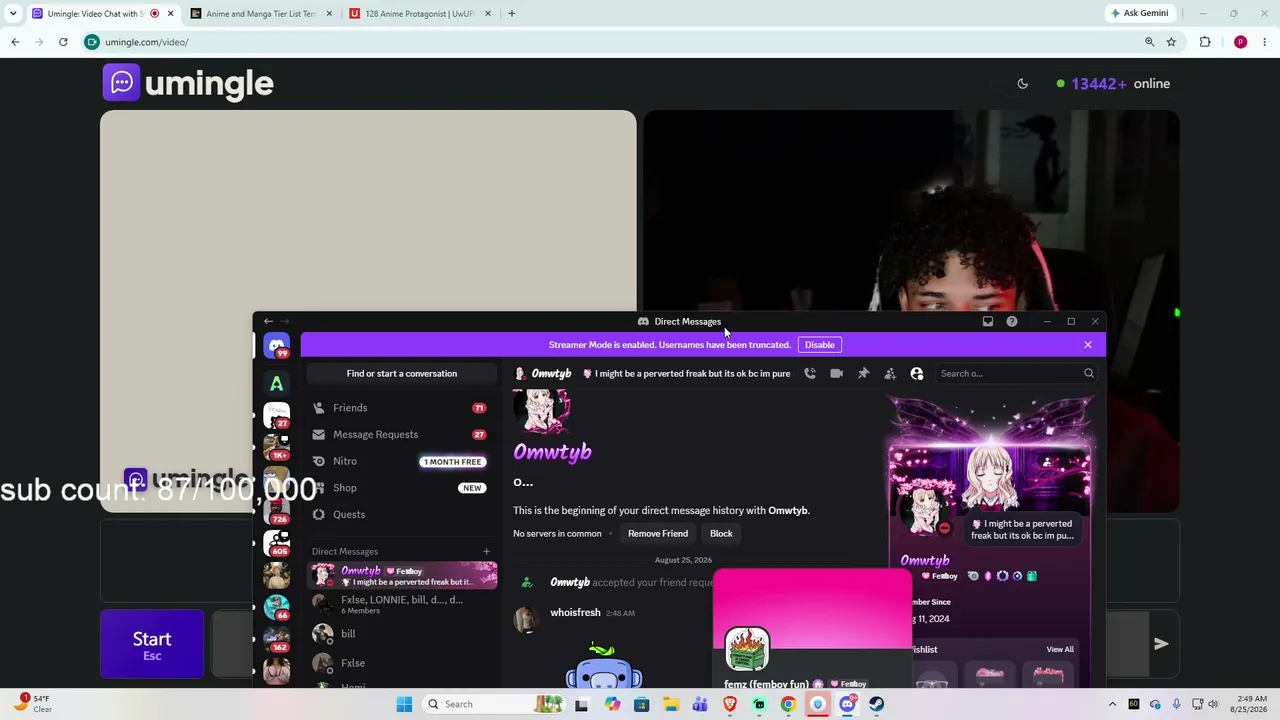Open the direct message with Fxlse
Screen dimensions: 1280x720
(x=401, y=663)
